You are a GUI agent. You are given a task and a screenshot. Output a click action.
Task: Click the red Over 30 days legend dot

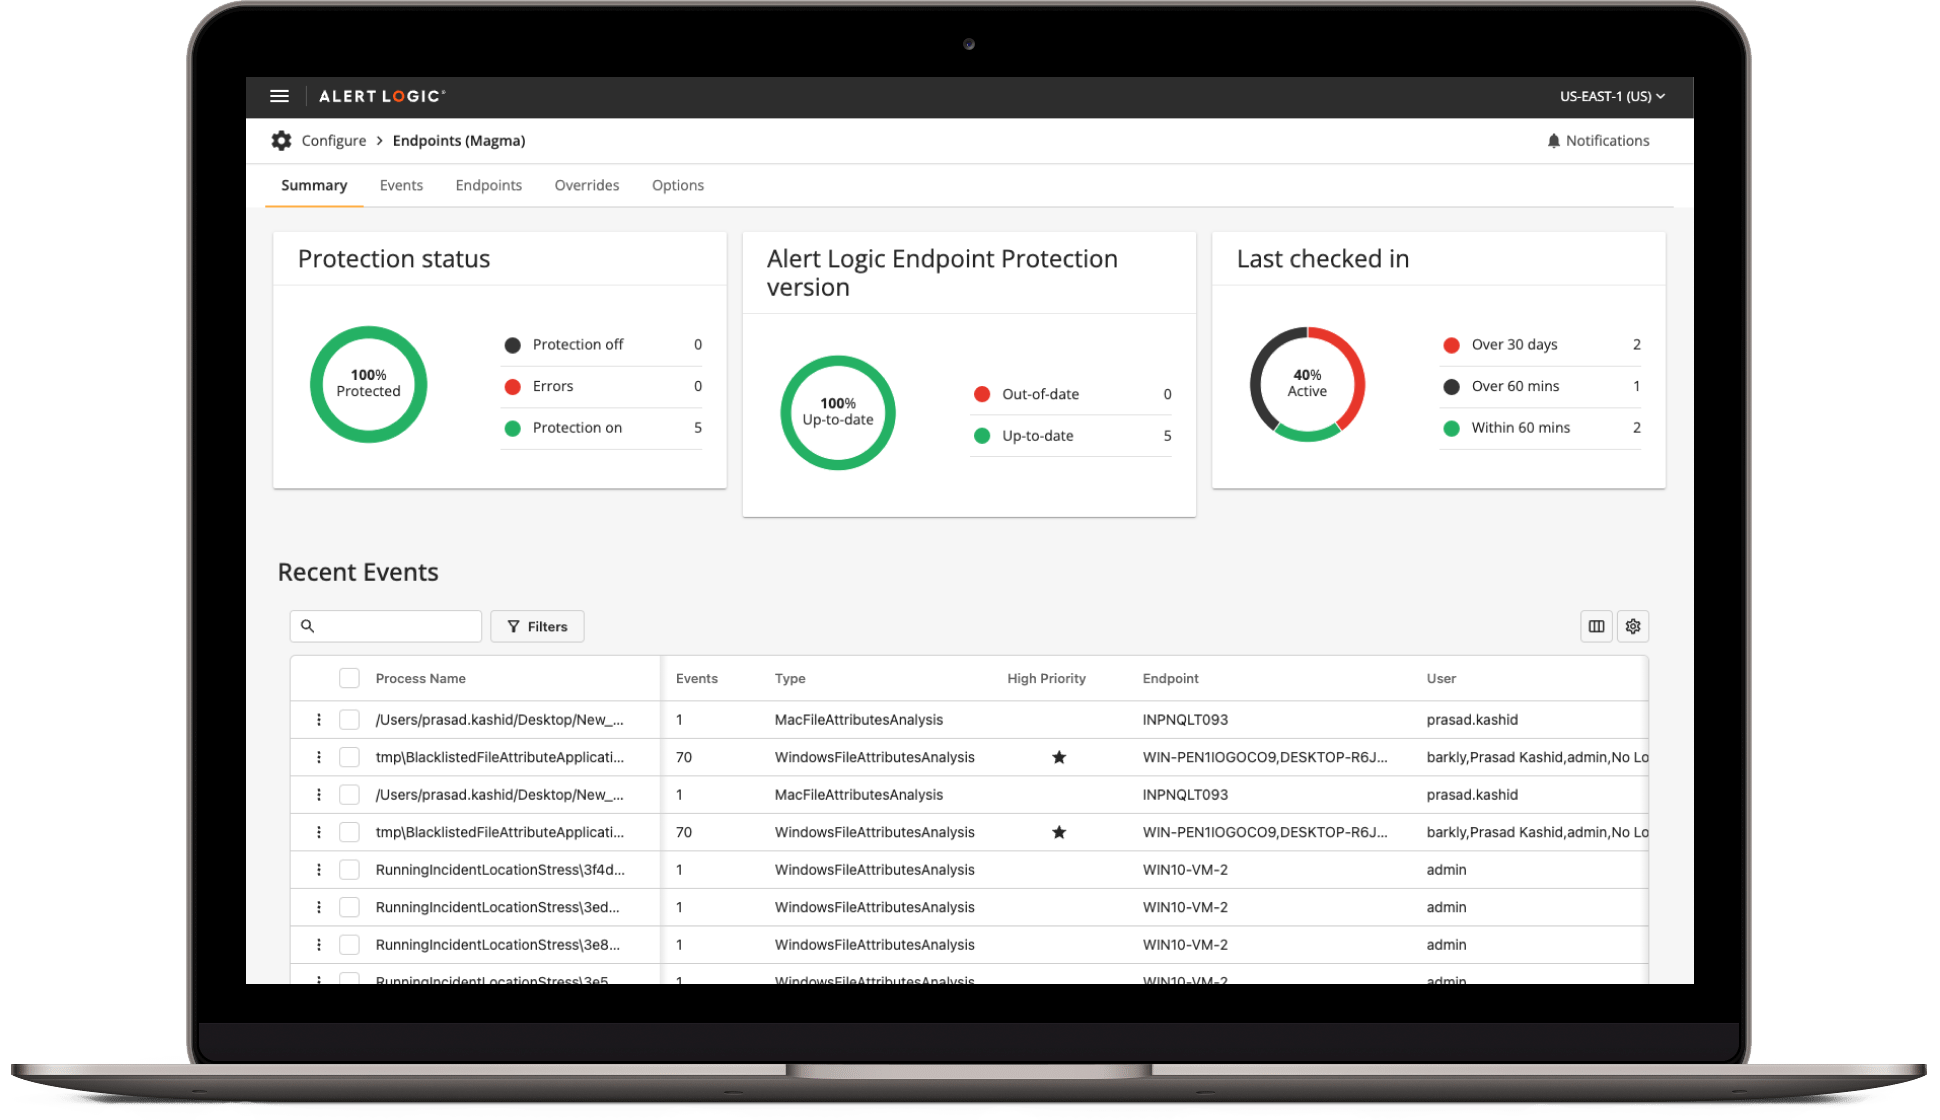[x=1451, y=345]
